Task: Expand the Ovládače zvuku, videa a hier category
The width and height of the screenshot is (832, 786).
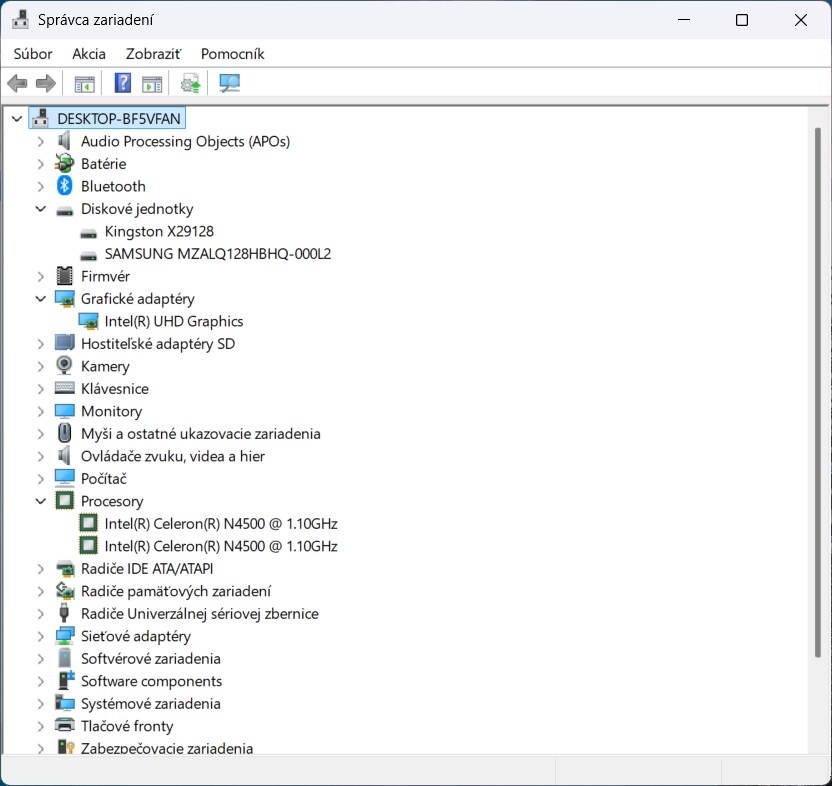Action: pos(41,456)
